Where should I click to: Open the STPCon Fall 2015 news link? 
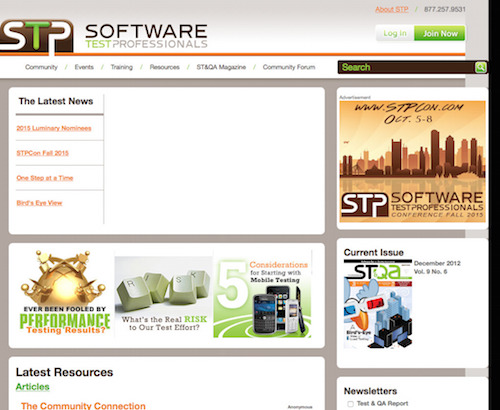click(42, 153)
